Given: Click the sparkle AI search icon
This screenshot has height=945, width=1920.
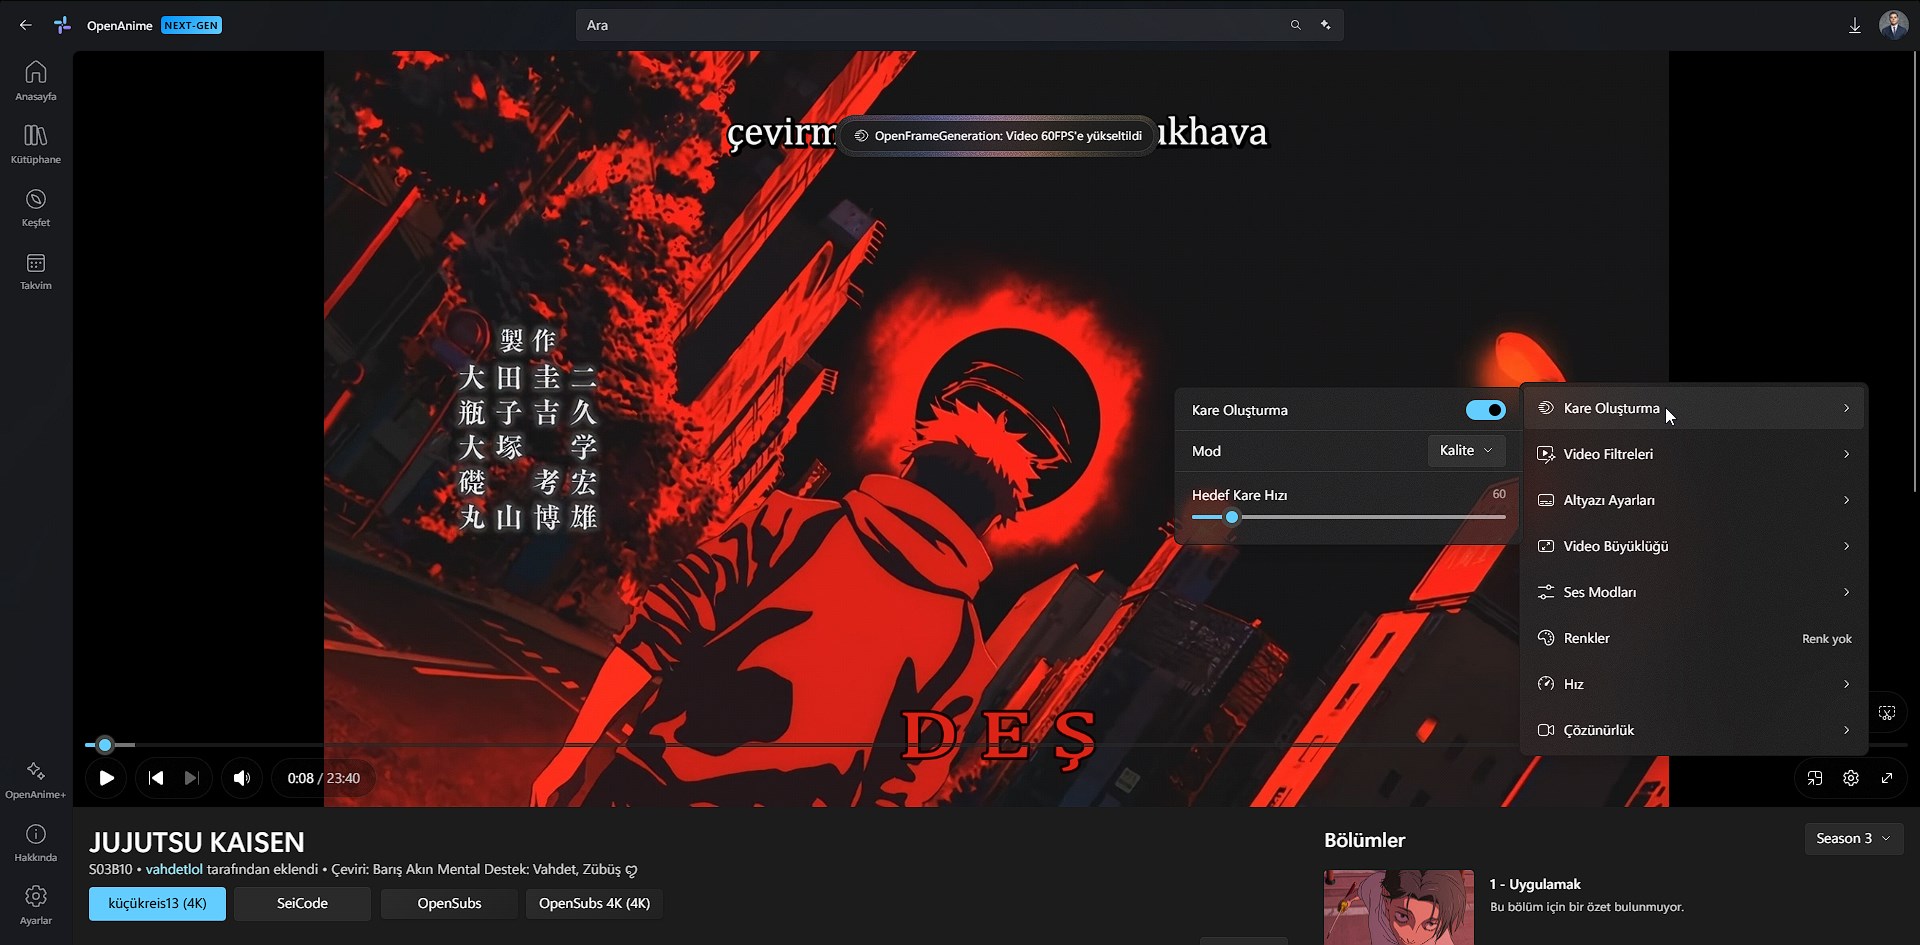Looking at the screenshot, I should [x=1326, y=25].
